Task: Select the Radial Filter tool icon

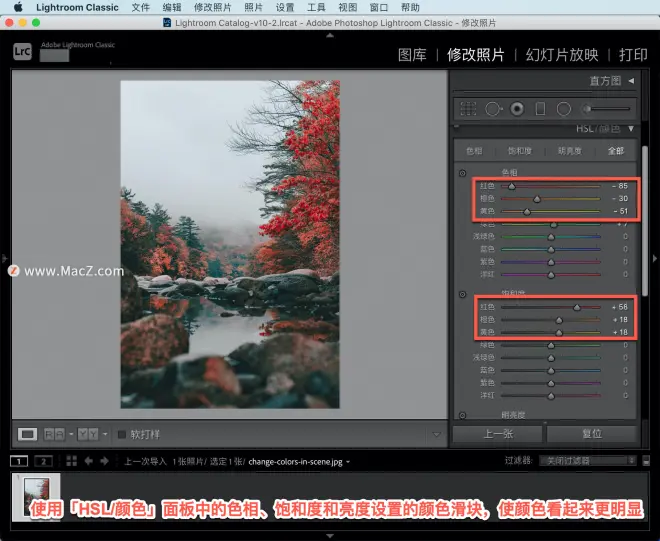Action: (564, 109)
